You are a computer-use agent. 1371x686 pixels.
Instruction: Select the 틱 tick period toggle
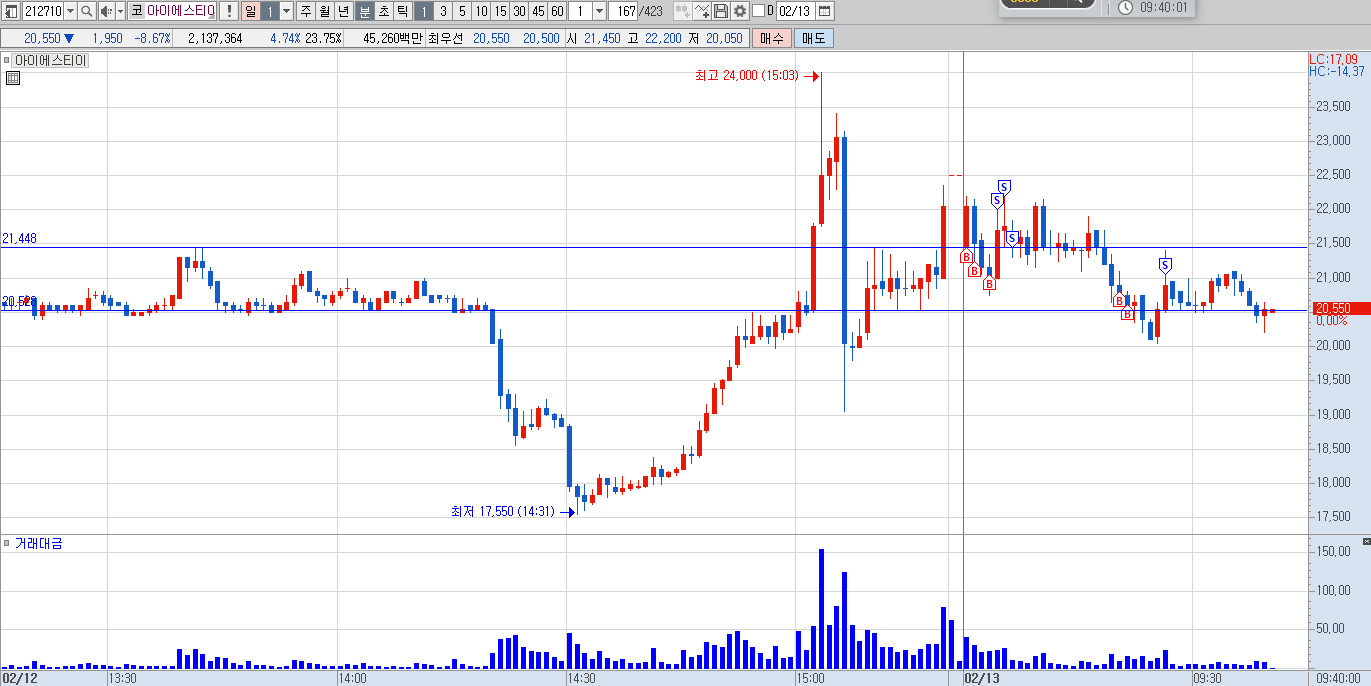(x=403, y=11)
